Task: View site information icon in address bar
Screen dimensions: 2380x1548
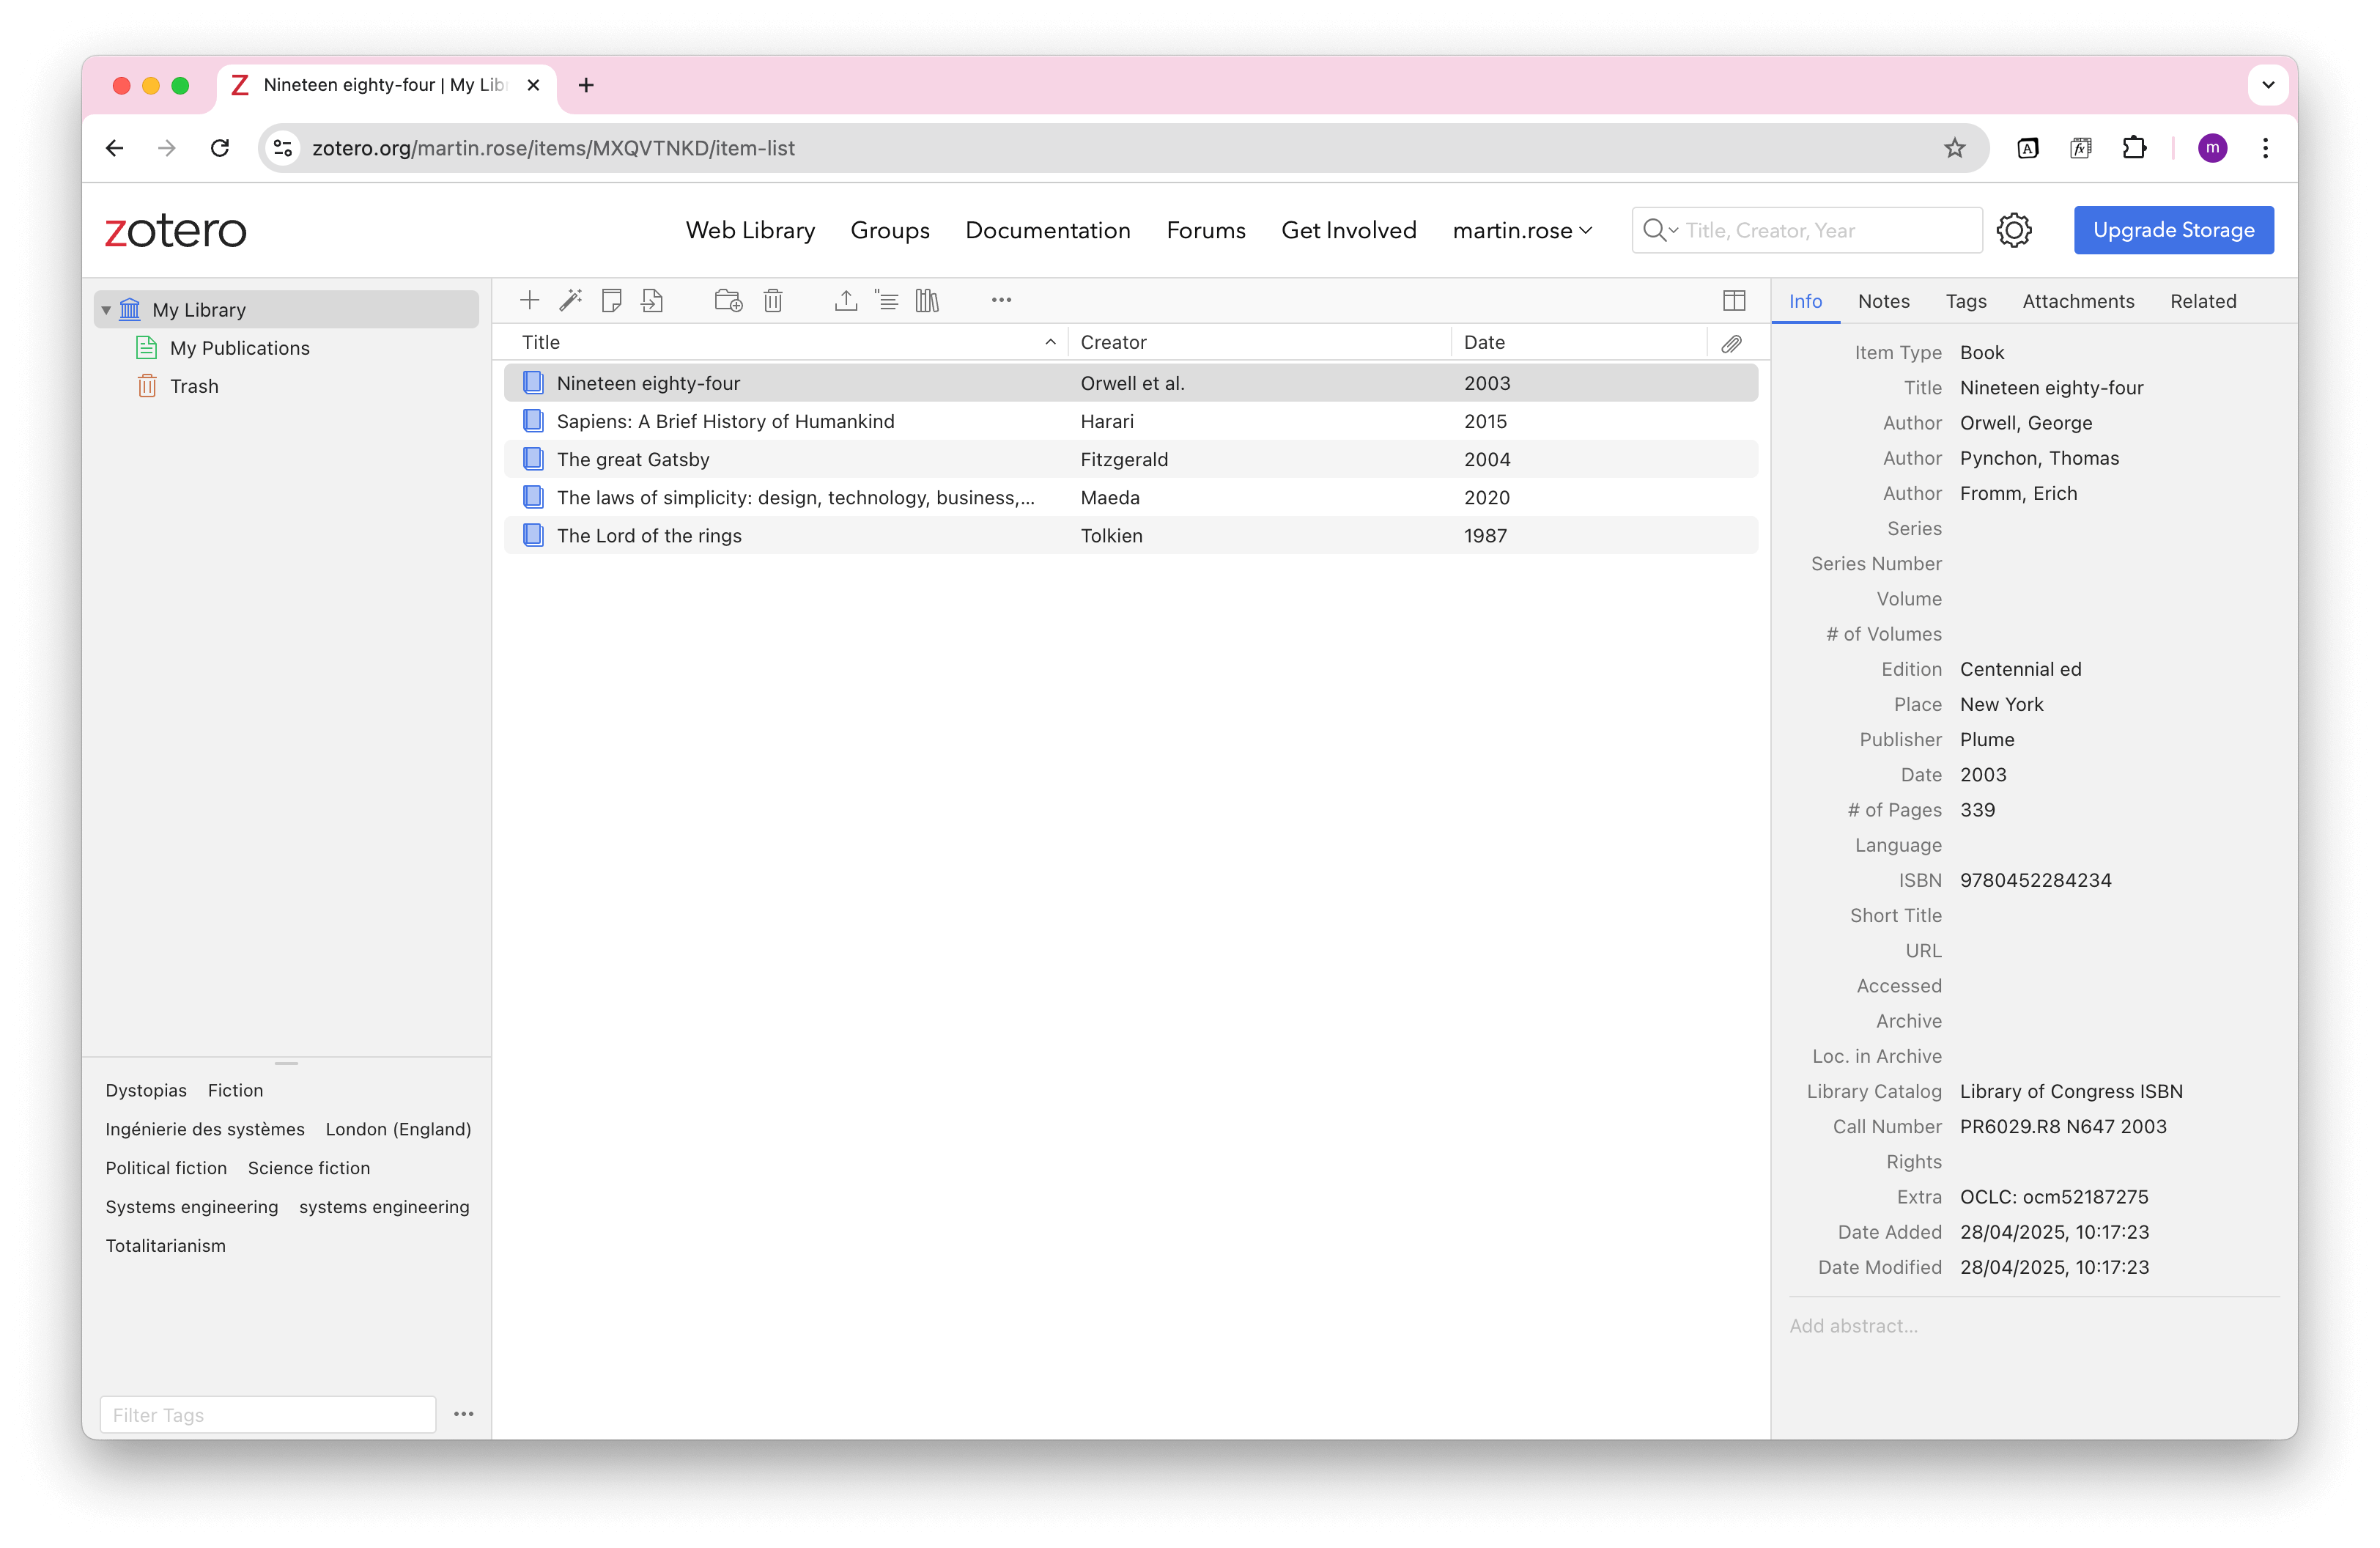Action: click(x=283, y=148)
